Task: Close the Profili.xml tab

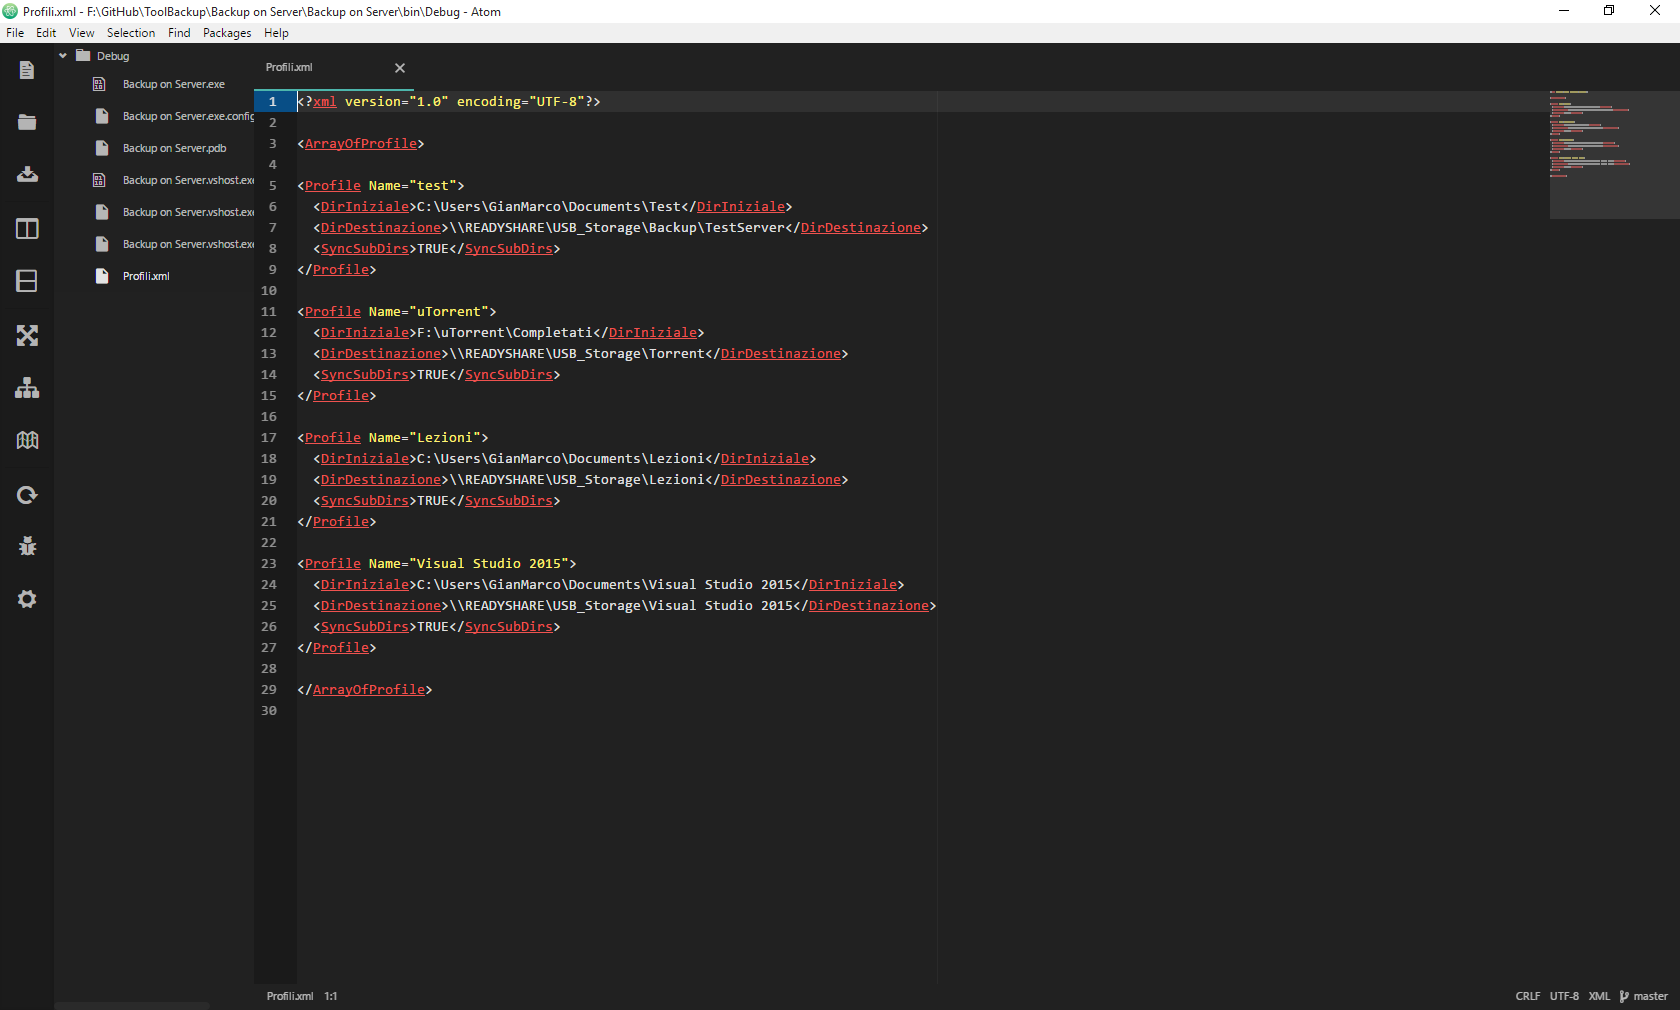Action: pyautogui.click(x=400, y=68)
